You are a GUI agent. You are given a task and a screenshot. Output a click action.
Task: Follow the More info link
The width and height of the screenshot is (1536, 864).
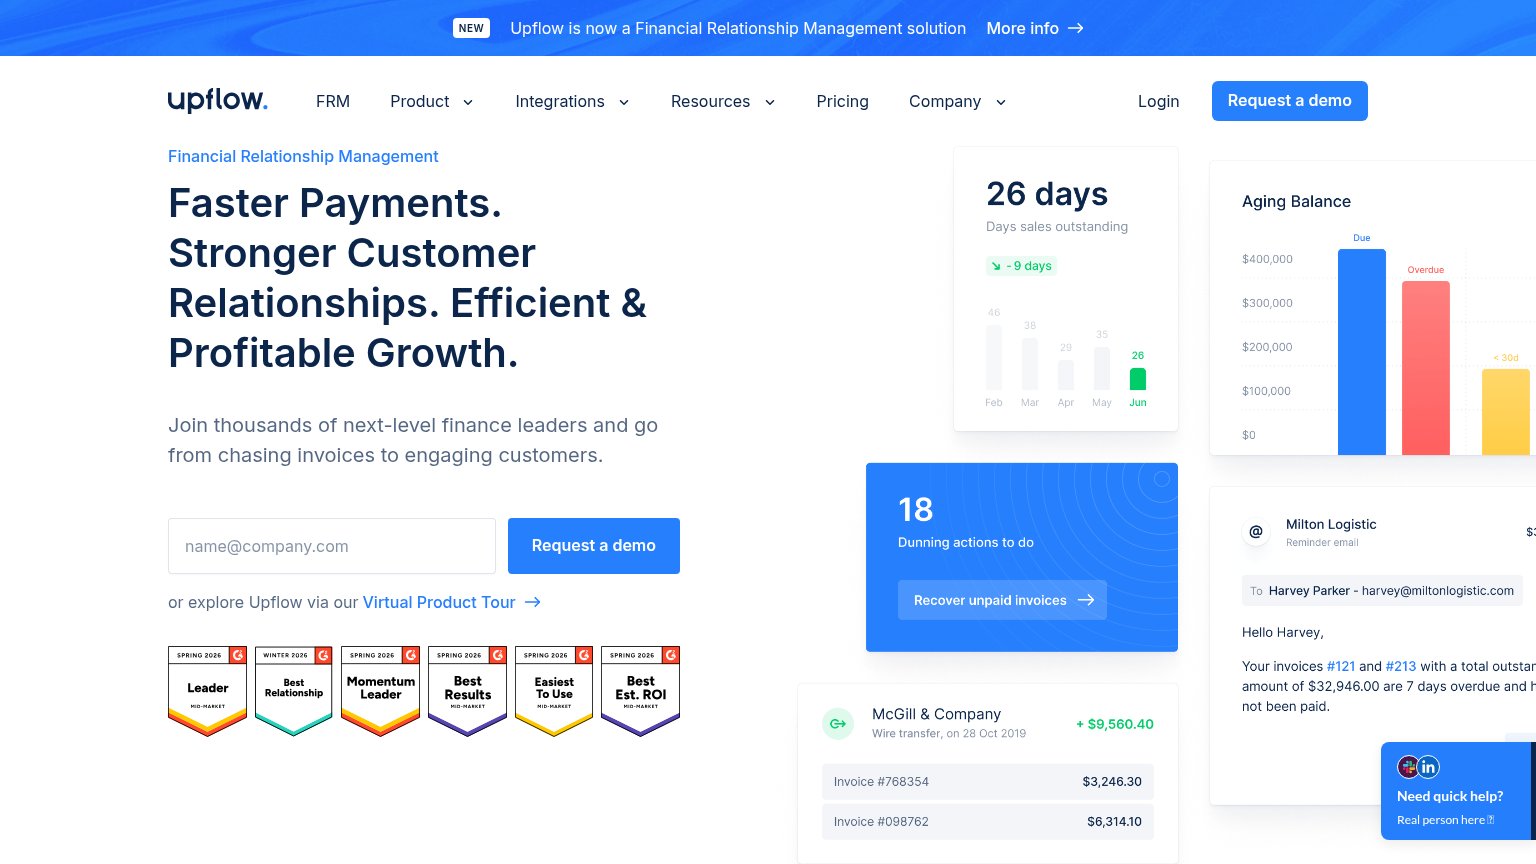tap(1022, 28)
